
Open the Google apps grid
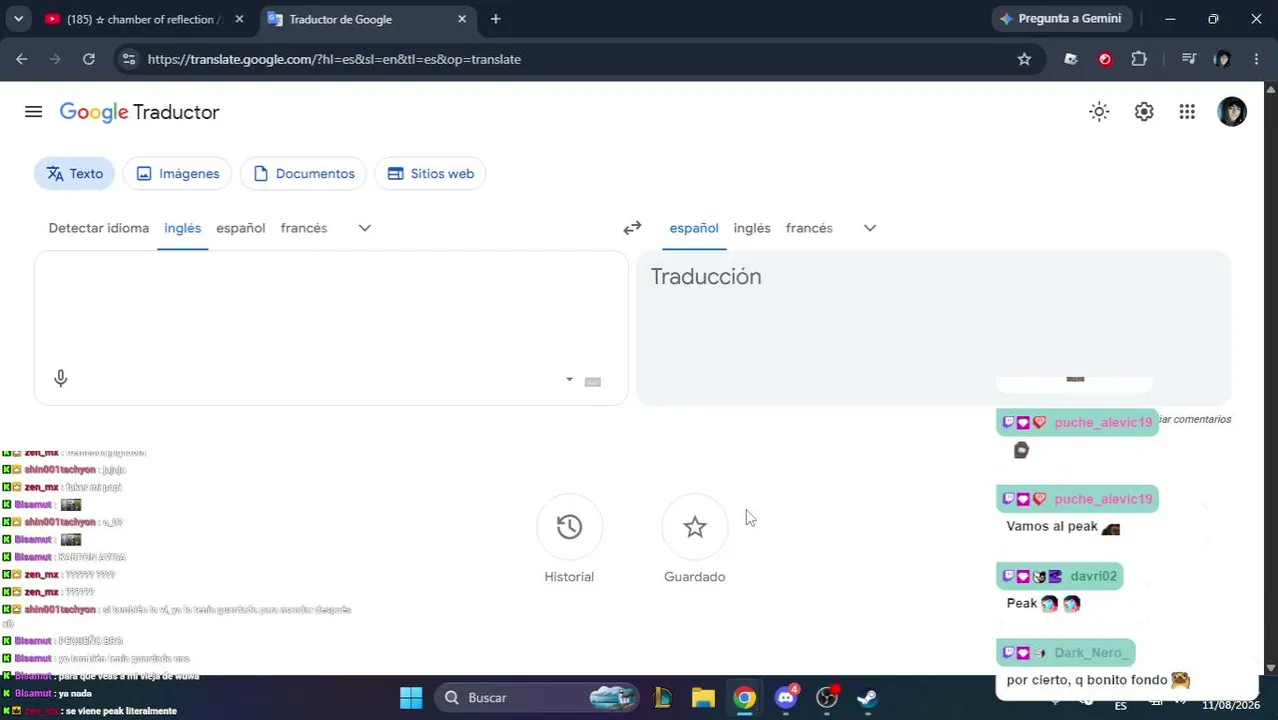[1187, 112]
